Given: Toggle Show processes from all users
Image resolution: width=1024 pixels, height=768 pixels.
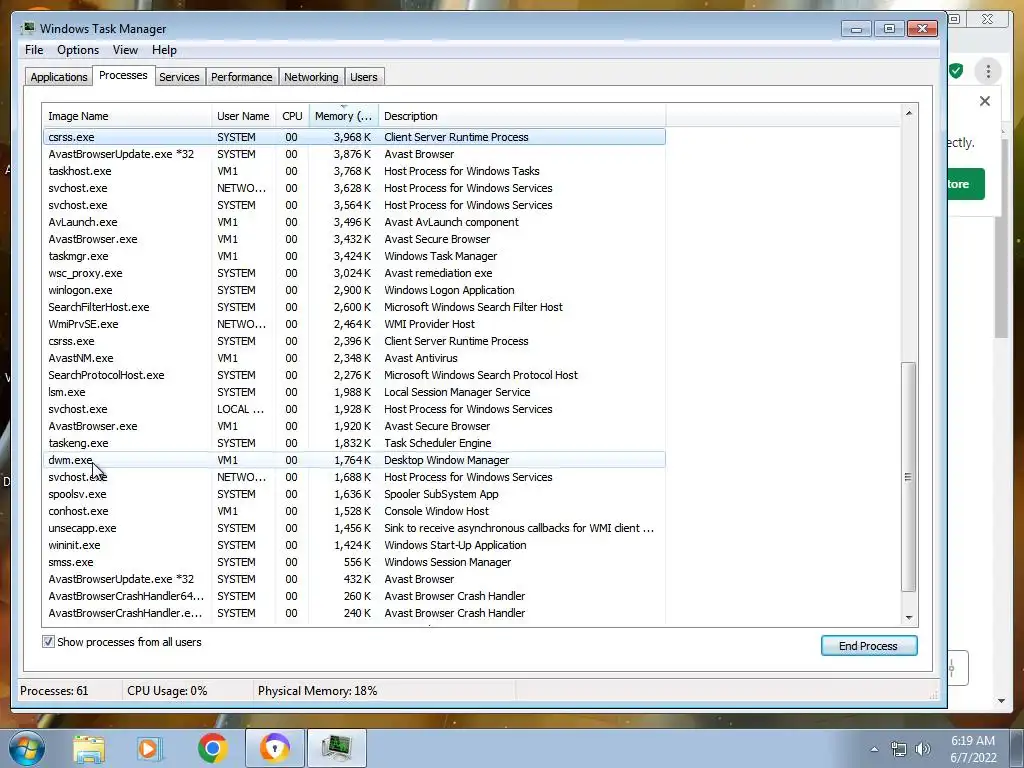Looking at the screenshot, I should [48, 642].
